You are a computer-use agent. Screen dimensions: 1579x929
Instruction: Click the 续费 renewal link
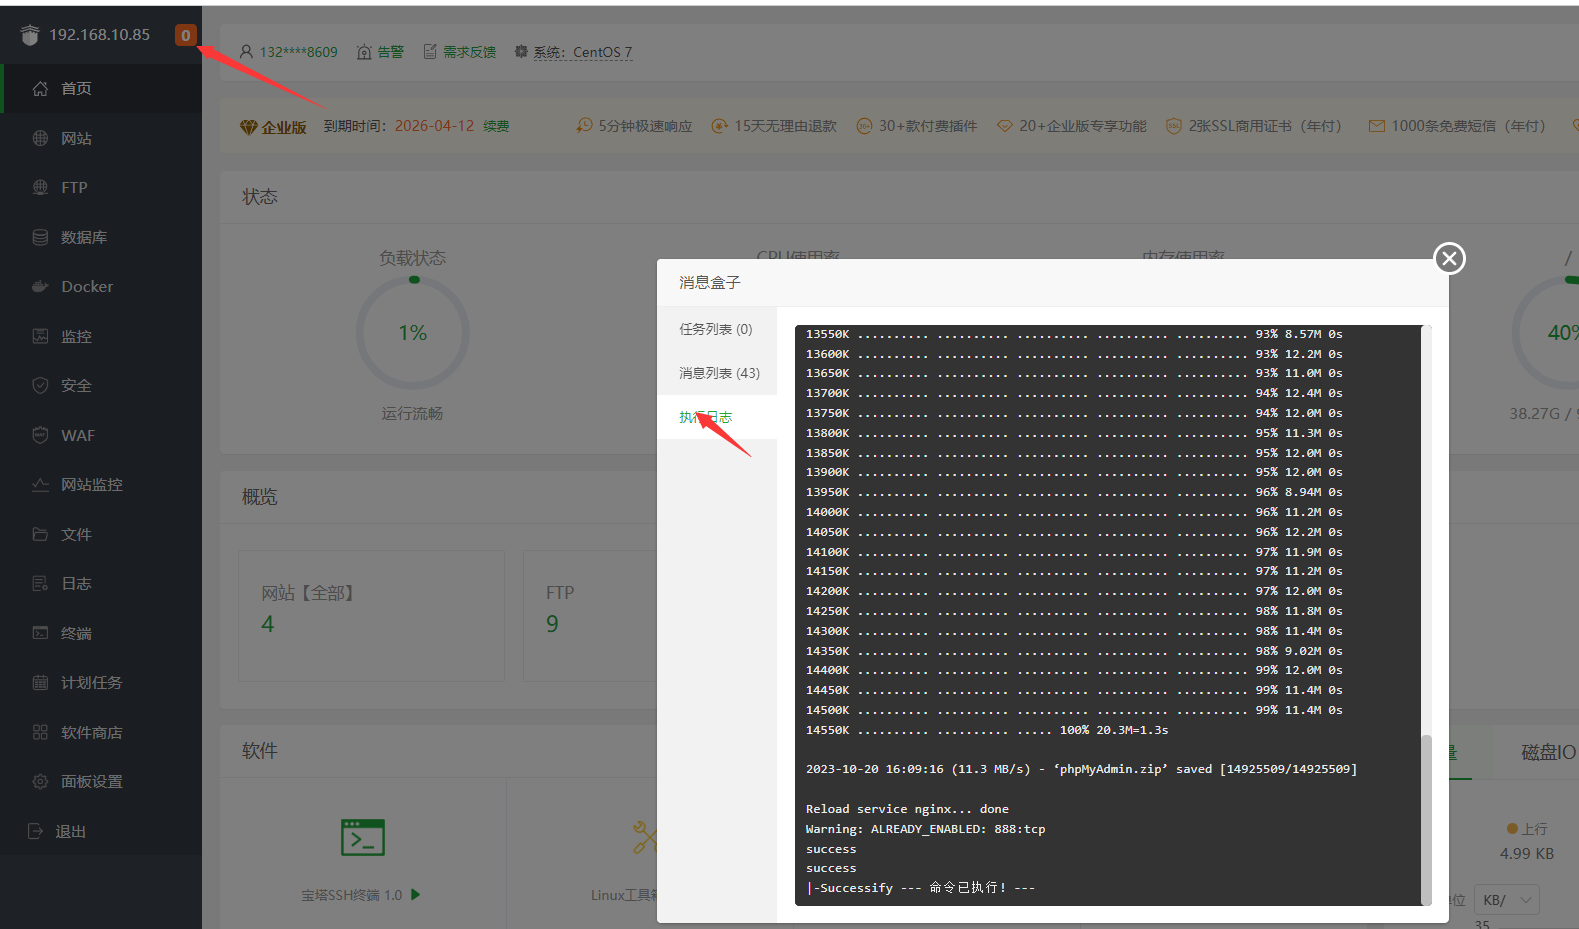pos(496,126)
